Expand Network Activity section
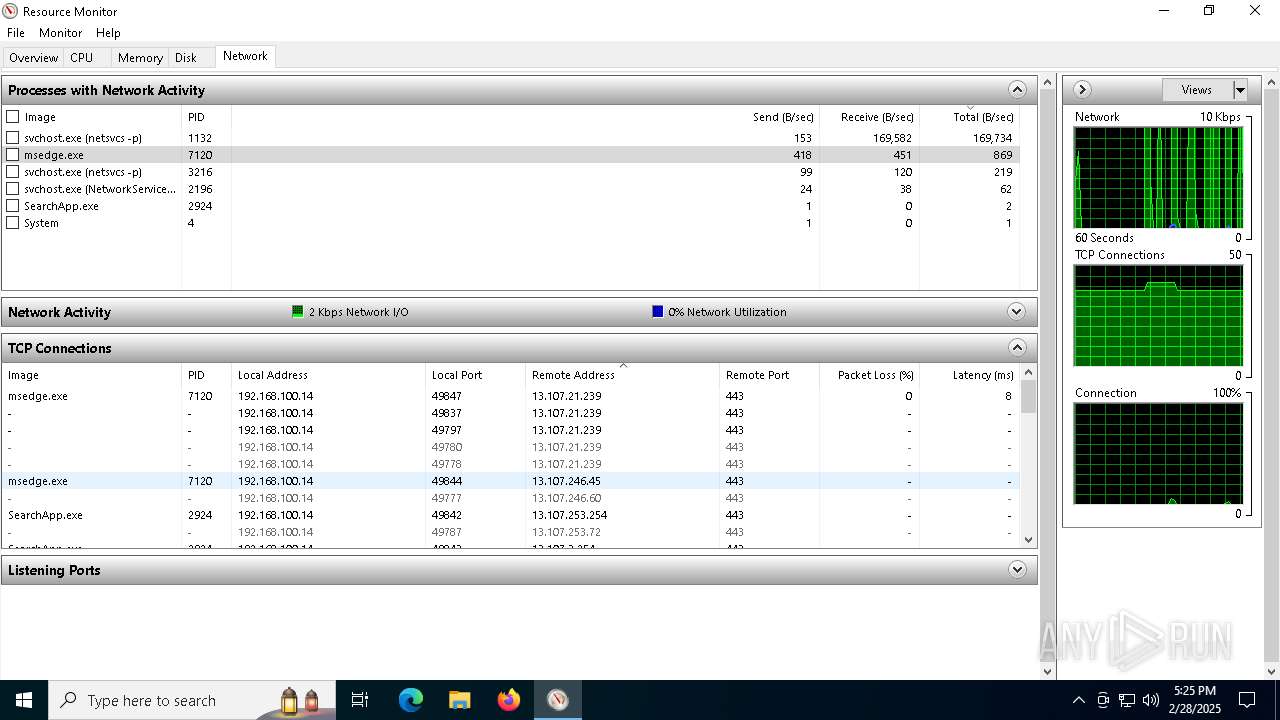 click(1017, 311)
